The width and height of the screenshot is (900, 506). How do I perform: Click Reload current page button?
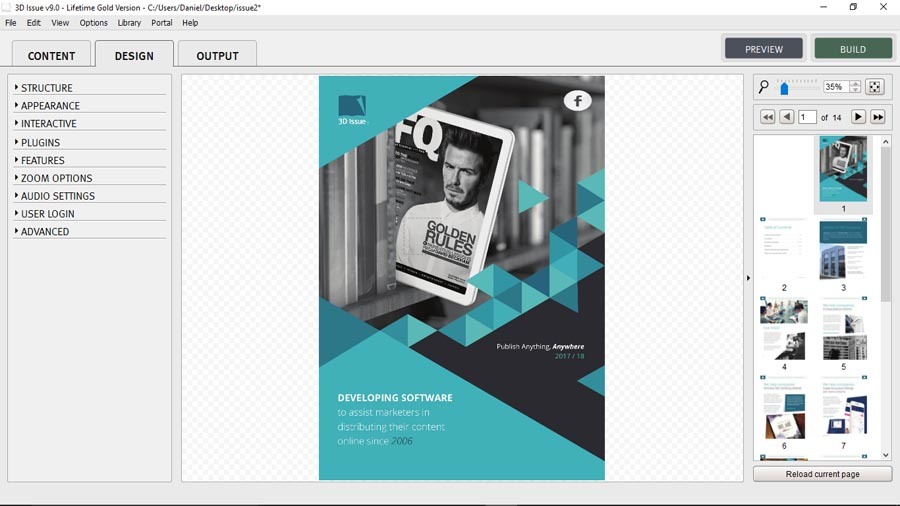823,474
